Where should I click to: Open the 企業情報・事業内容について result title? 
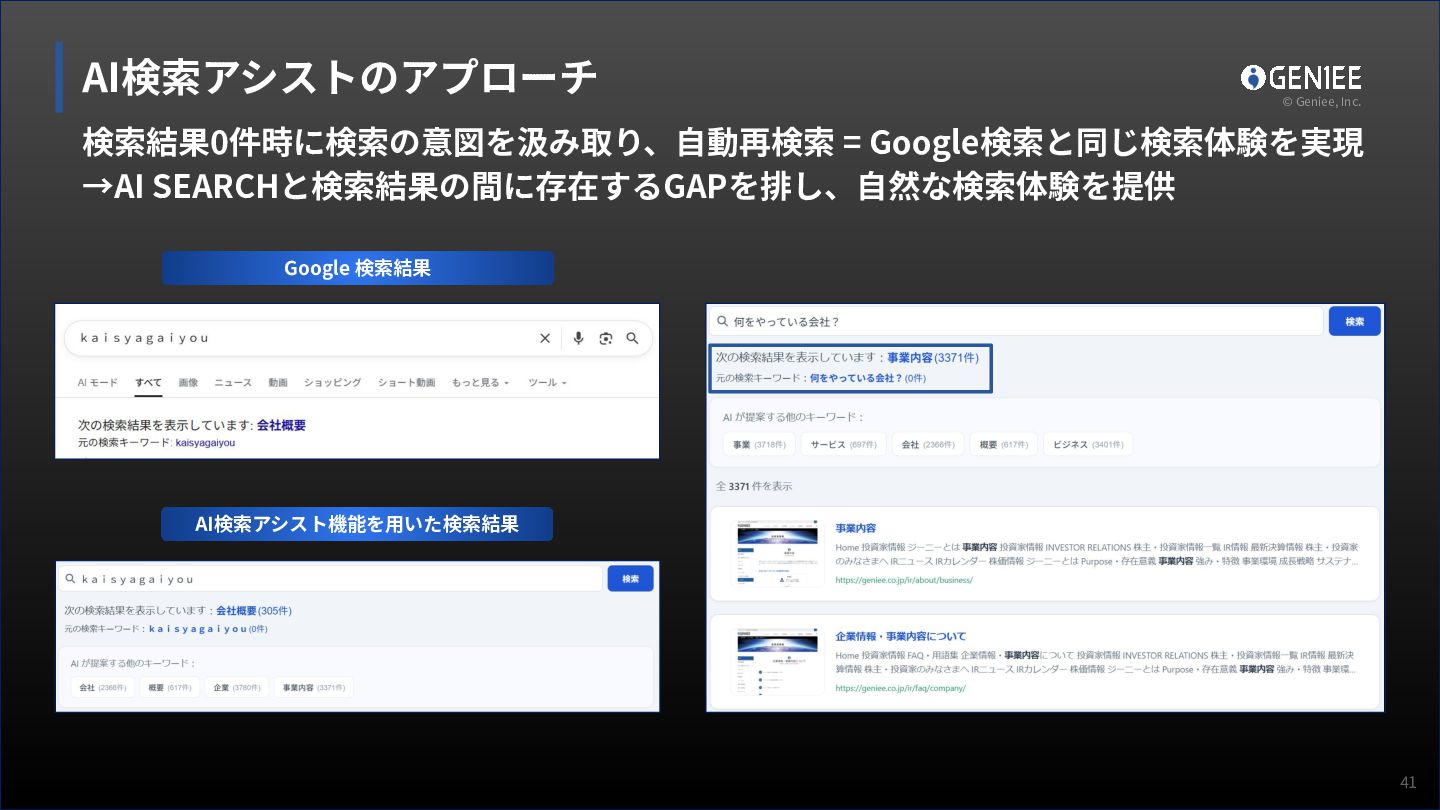point(901,636)
